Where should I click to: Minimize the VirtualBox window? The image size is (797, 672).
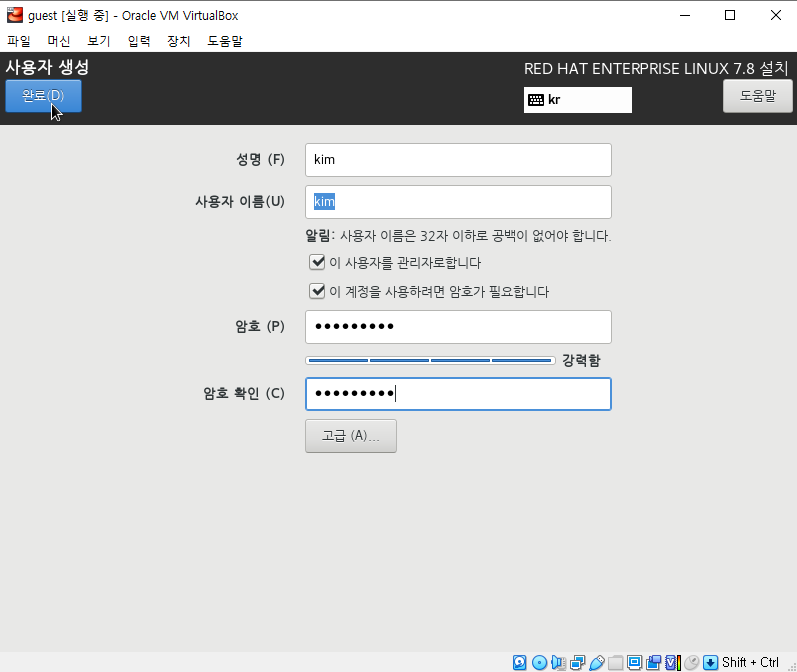685,15
